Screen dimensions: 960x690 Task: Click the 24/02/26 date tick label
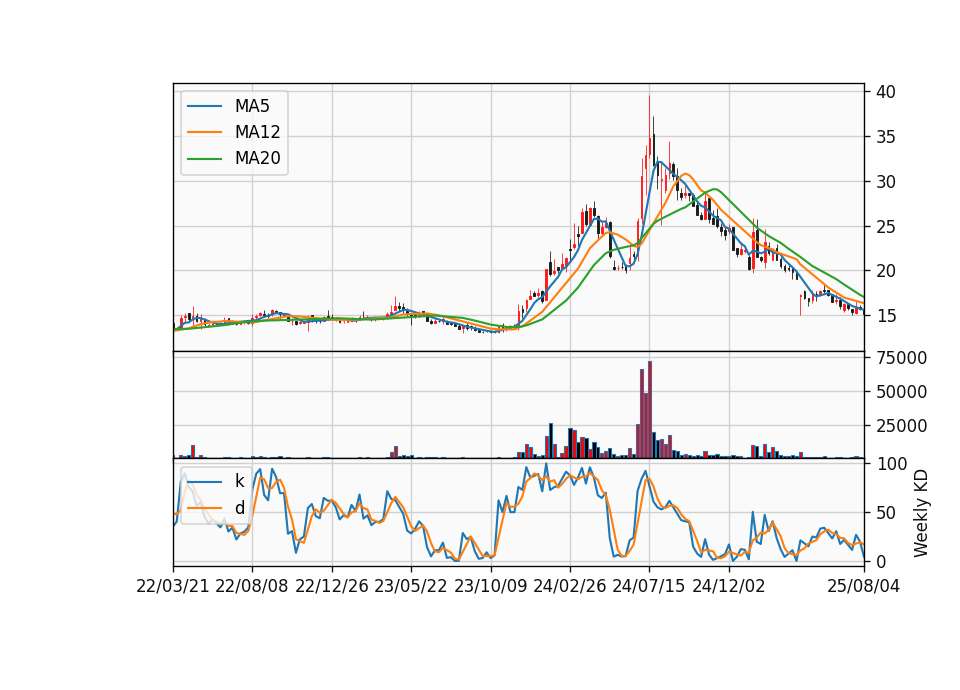[x=569, y=586]
